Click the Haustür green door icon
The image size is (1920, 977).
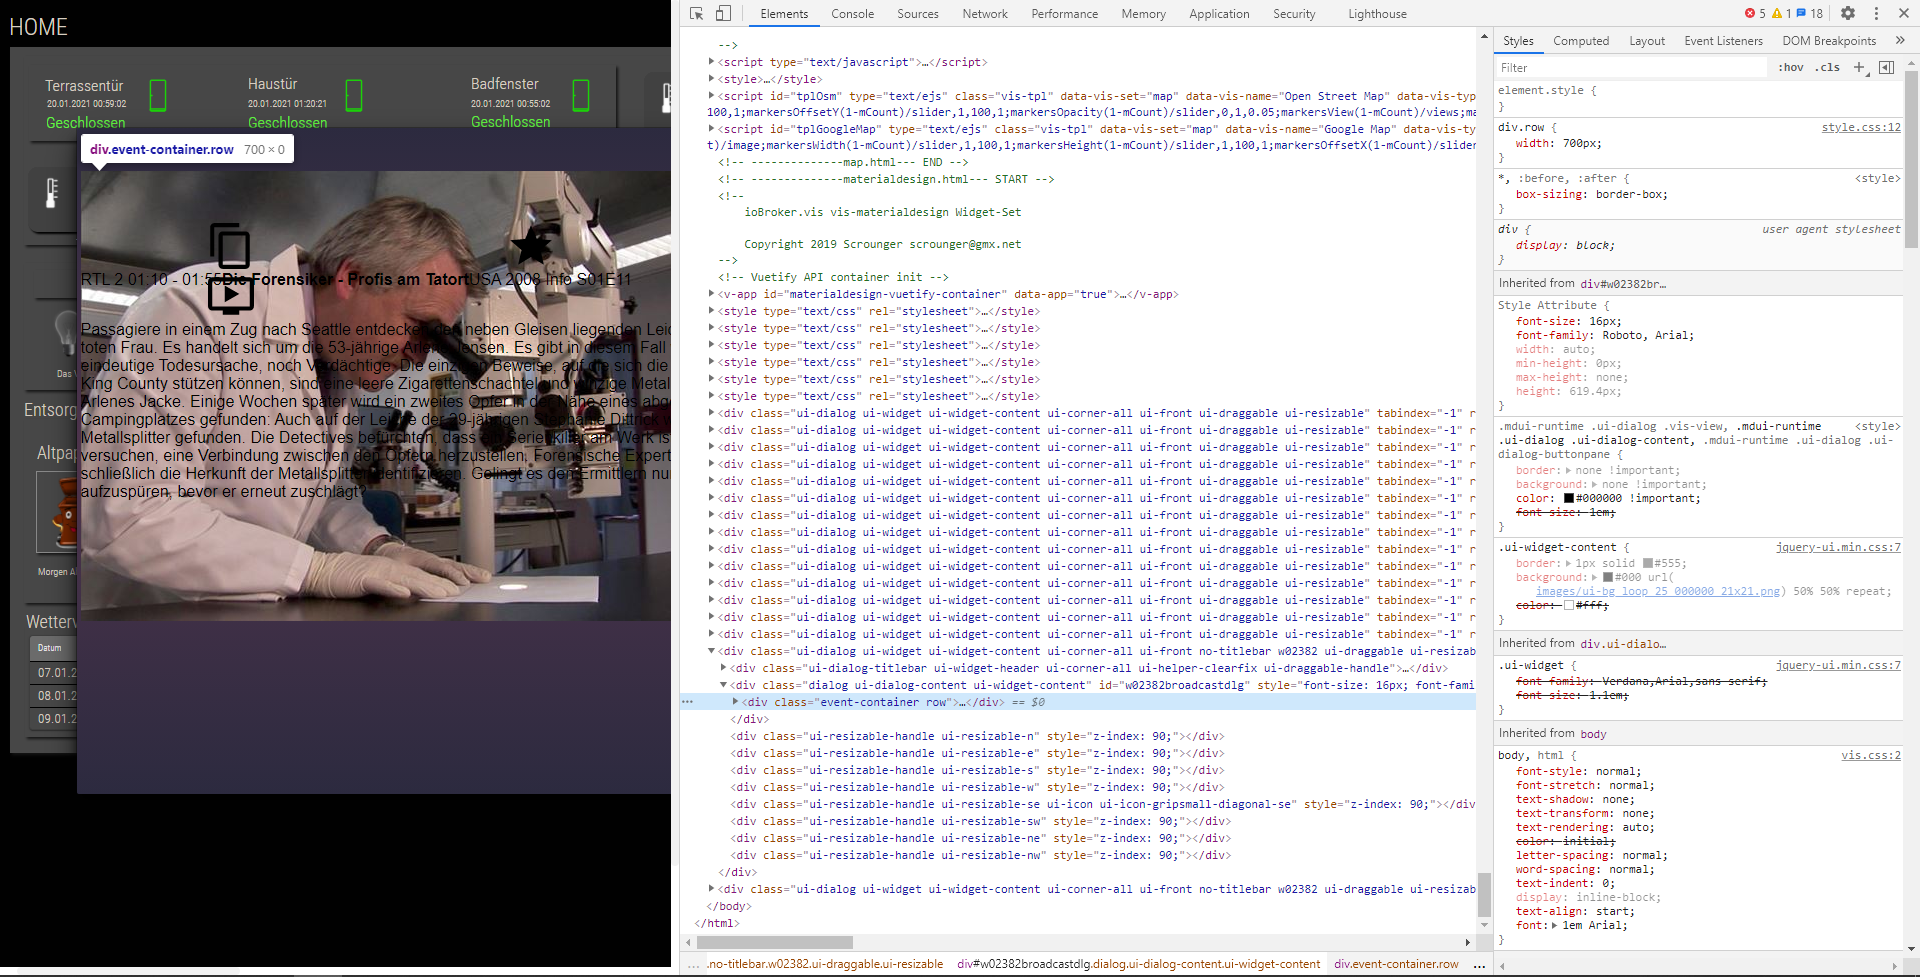(x=354, y=96)
